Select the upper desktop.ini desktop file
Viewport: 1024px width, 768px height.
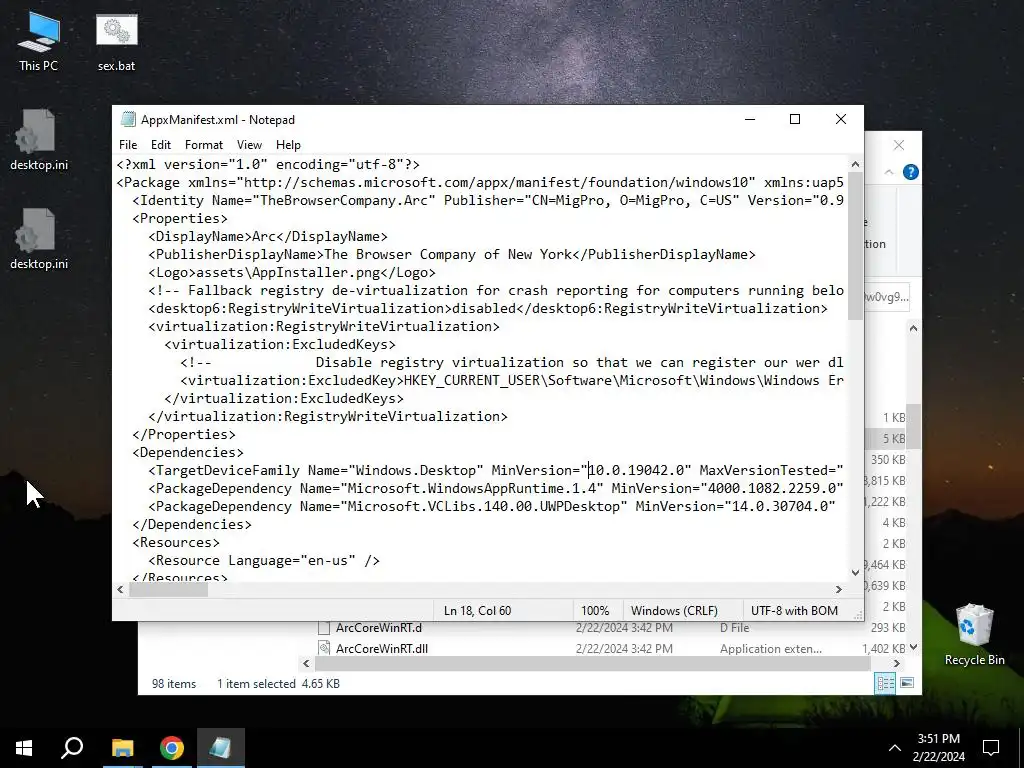tap(39, 140)
